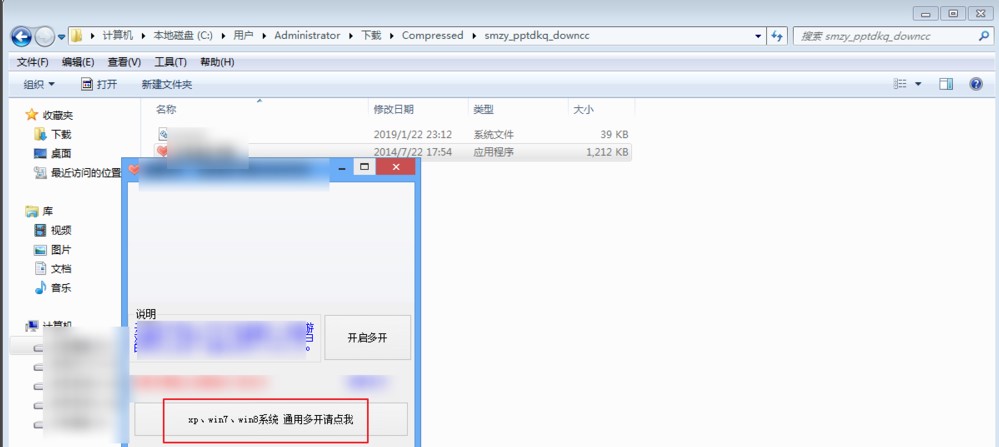This screenshot has width=999, height=447.
Task: Click the blue help question-mark icon
Action: click(976, 84)
